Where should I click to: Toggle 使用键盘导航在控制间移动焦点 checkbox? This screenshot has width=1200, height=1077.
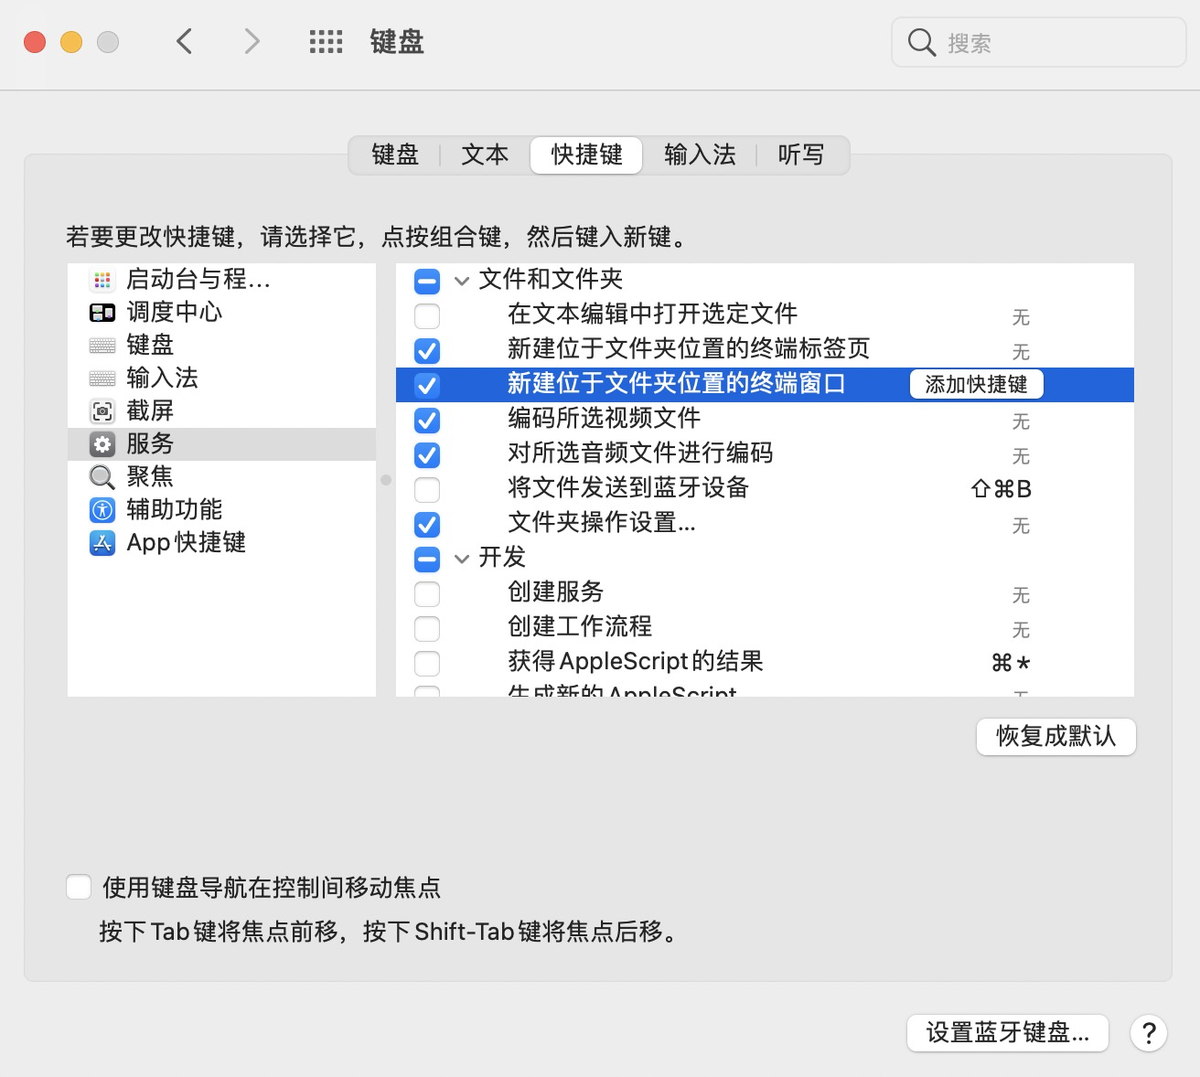pyautogui.click(x=79, y=887)
